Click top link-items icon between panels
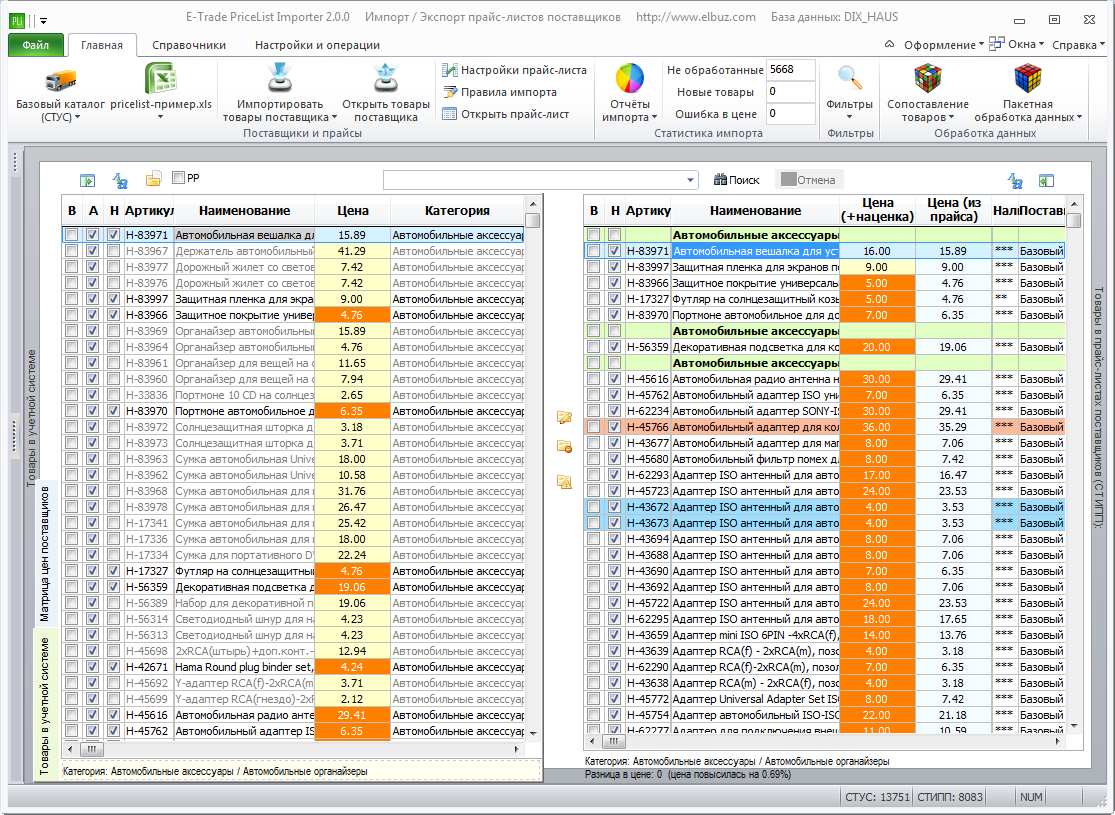Viewport: 1115px width, 815px height. click(x=564, y=417)
